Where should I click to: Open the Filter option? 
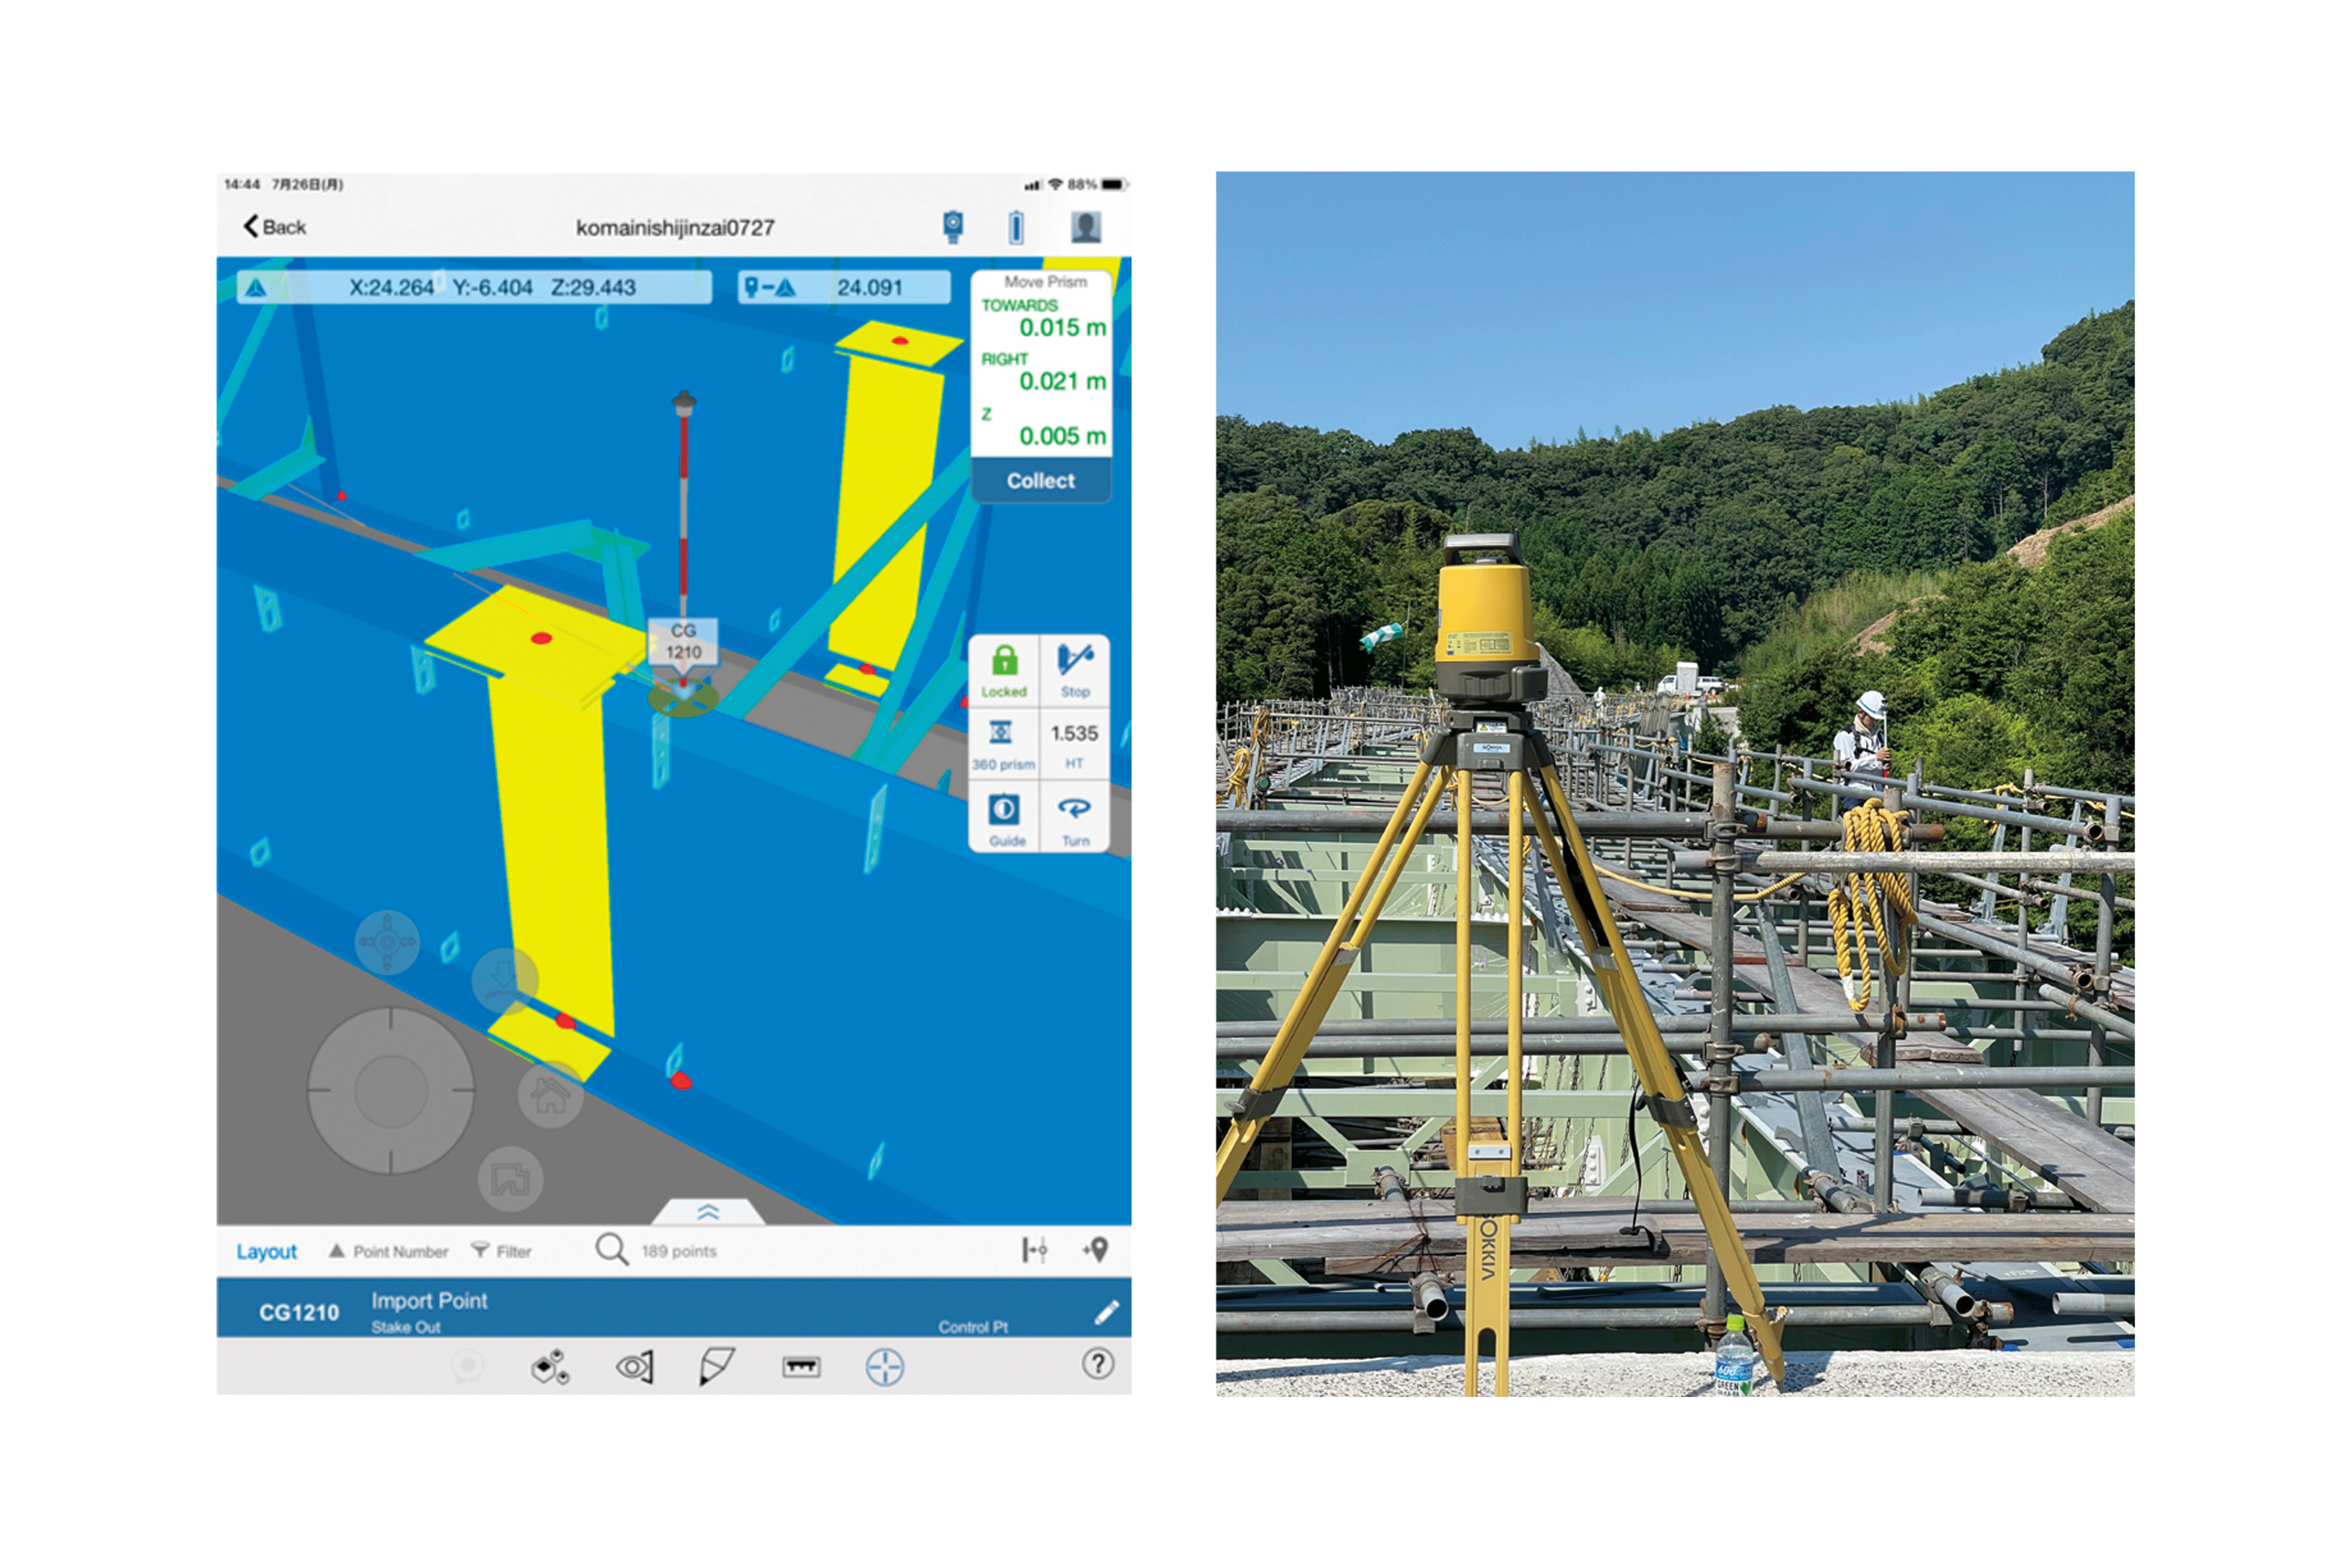[x=502, y=1251]
